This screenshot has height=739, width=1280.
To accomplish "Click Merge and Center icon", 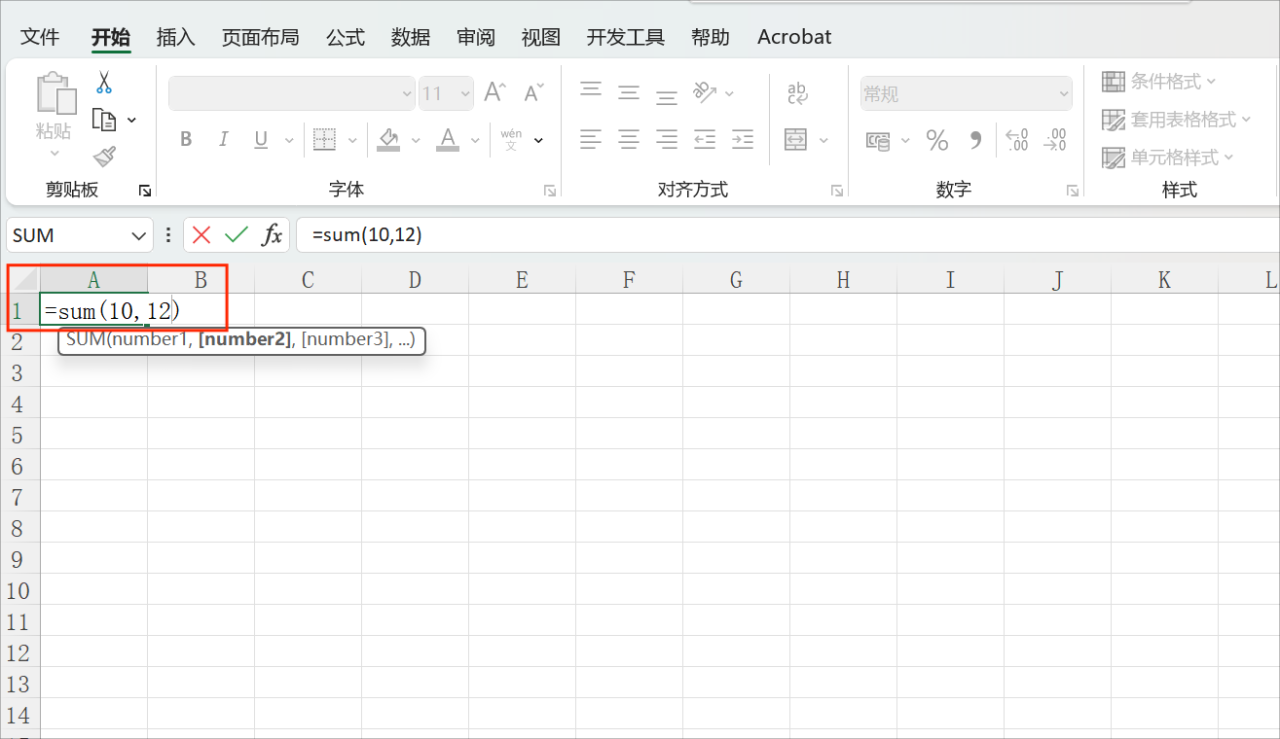I will coord(796,139).
